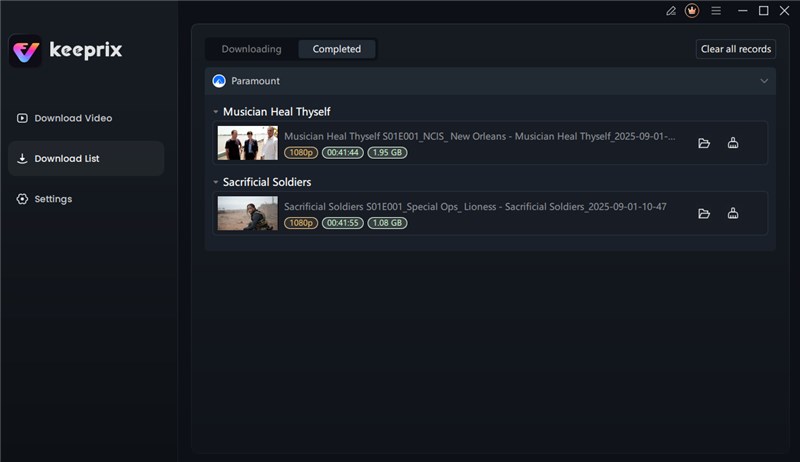Click the crown premium icon in title bar

(692, 11)
